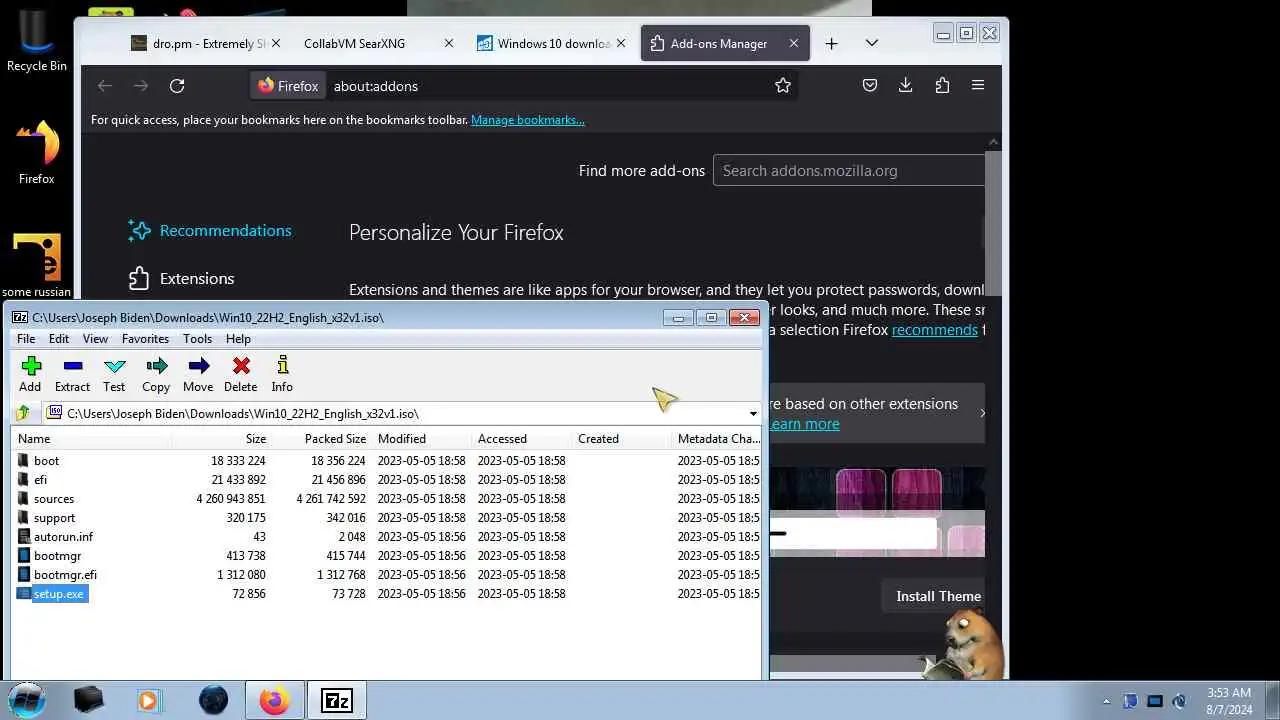Select the boot folder icon

pos(24,461)
